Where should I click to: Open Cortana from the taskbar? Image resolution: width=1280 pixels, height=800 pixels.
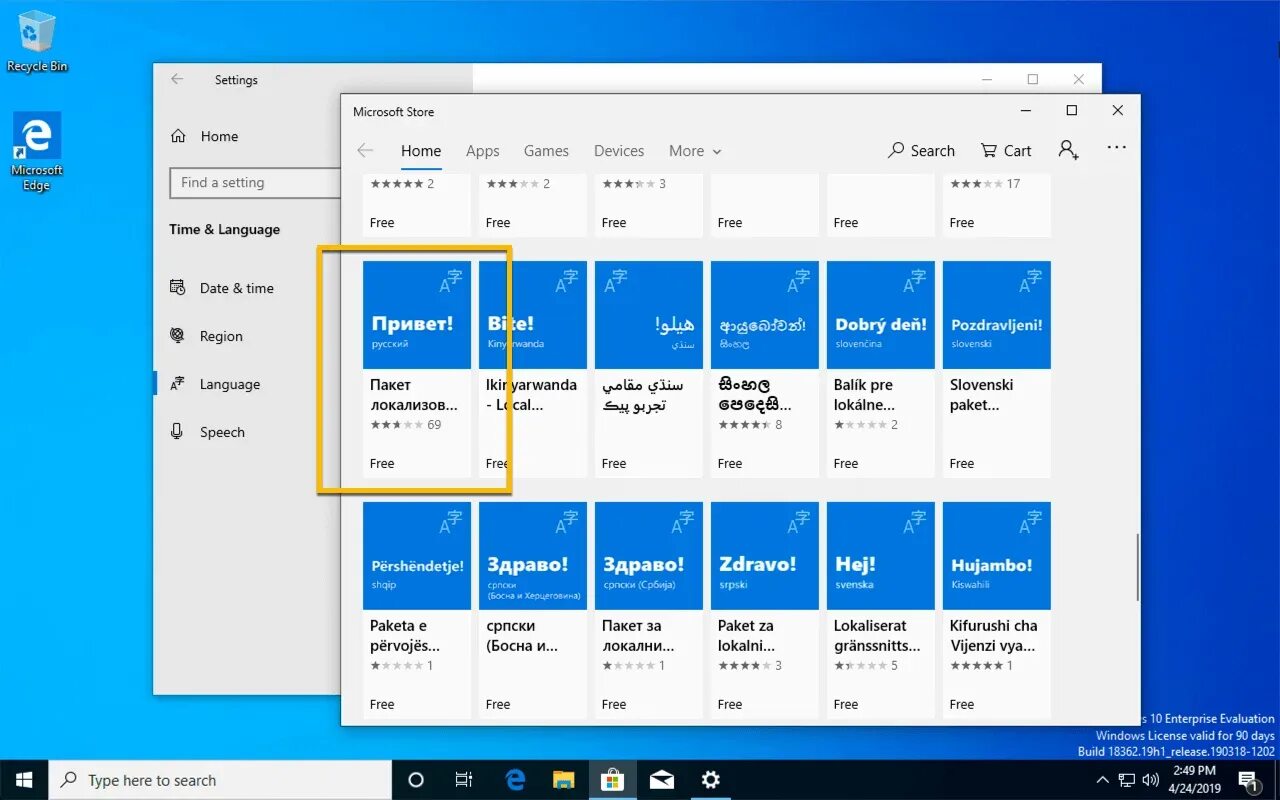click(x=416, y=780)
